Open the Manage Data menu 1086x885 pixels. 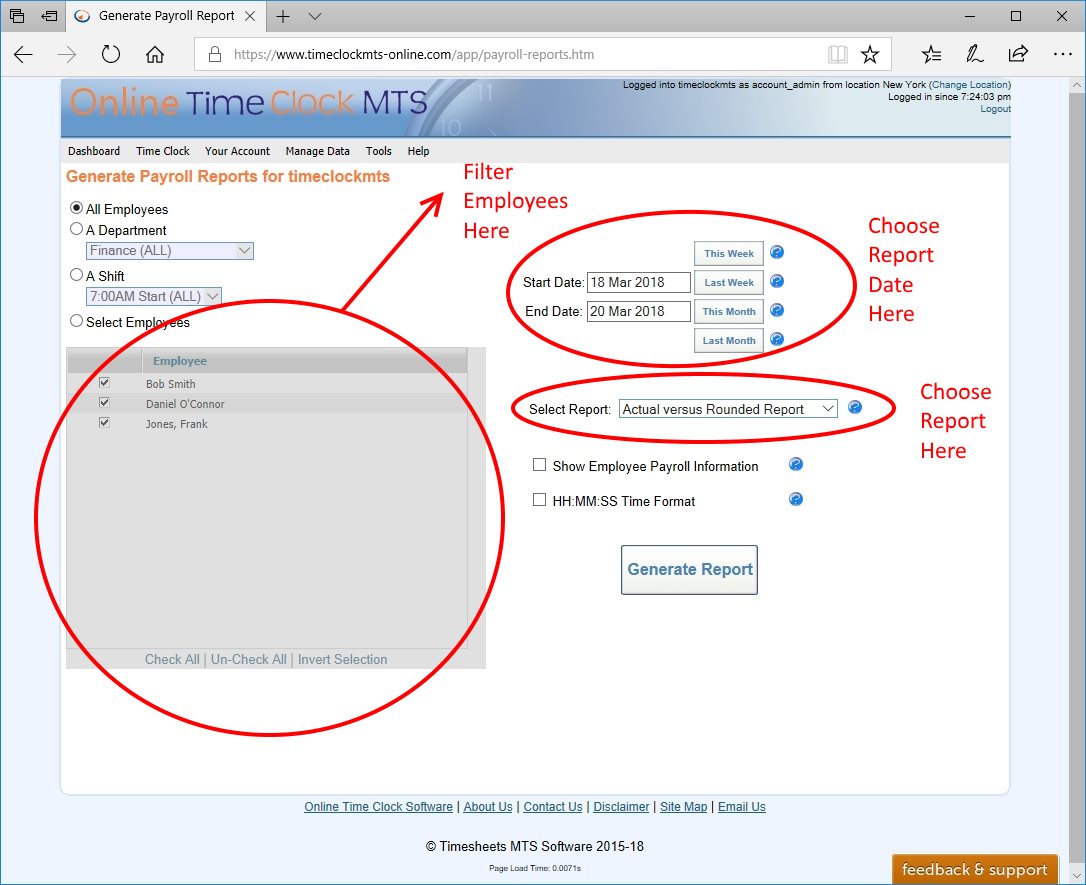pos(317,151)
